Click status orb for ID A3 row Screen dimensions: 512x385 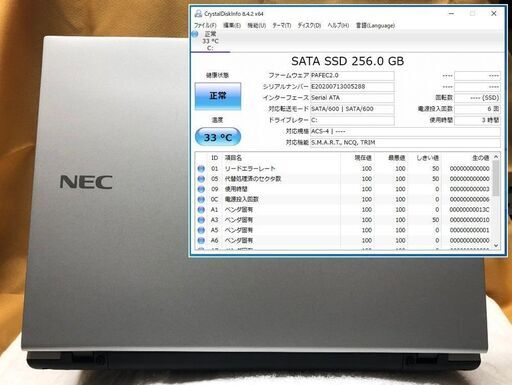click(x=201, y=220)
